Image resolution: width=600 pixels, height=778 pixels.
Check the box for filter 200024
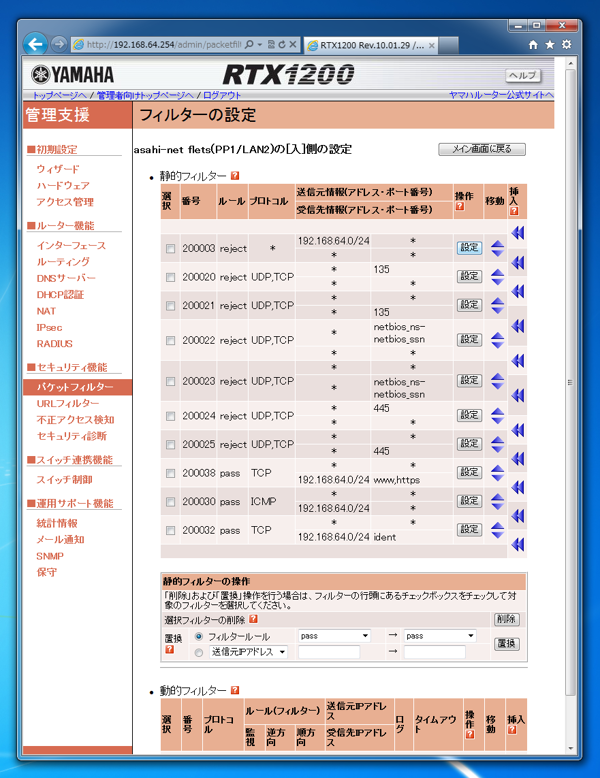(171, 416)
